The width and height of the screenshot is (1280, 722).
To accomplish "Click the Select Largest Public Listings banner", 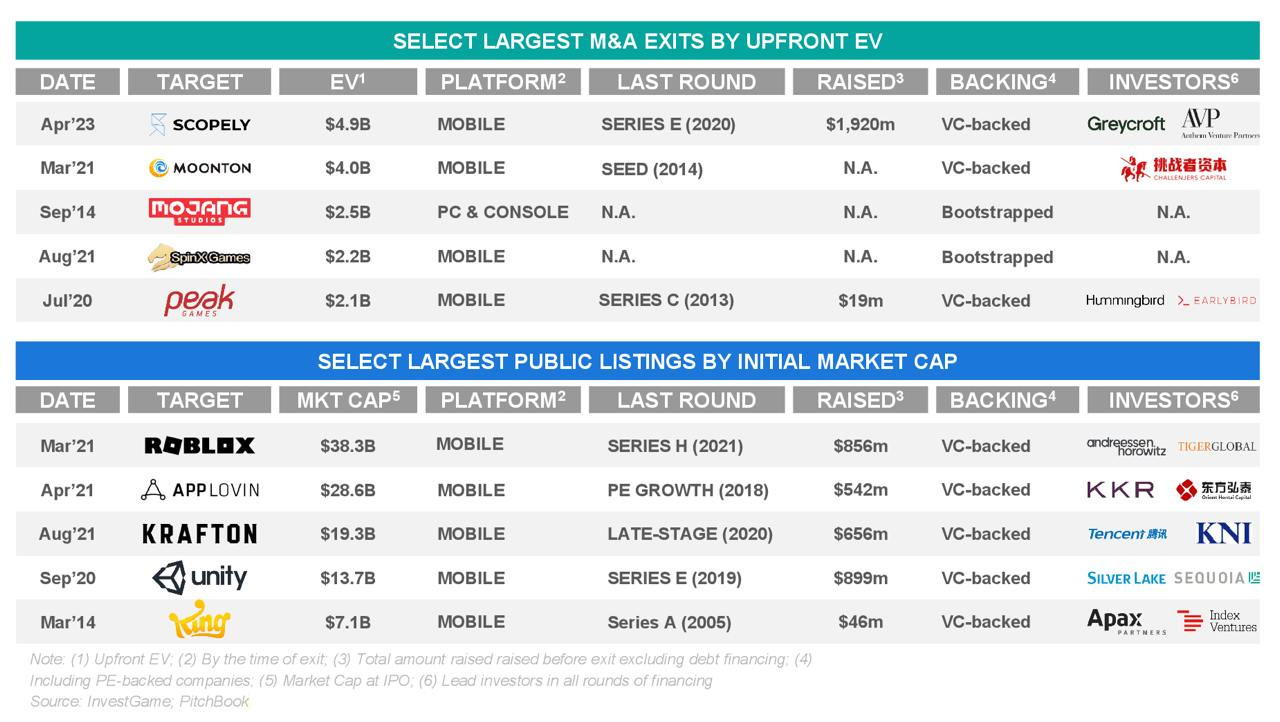I will (x=637, y=361).
